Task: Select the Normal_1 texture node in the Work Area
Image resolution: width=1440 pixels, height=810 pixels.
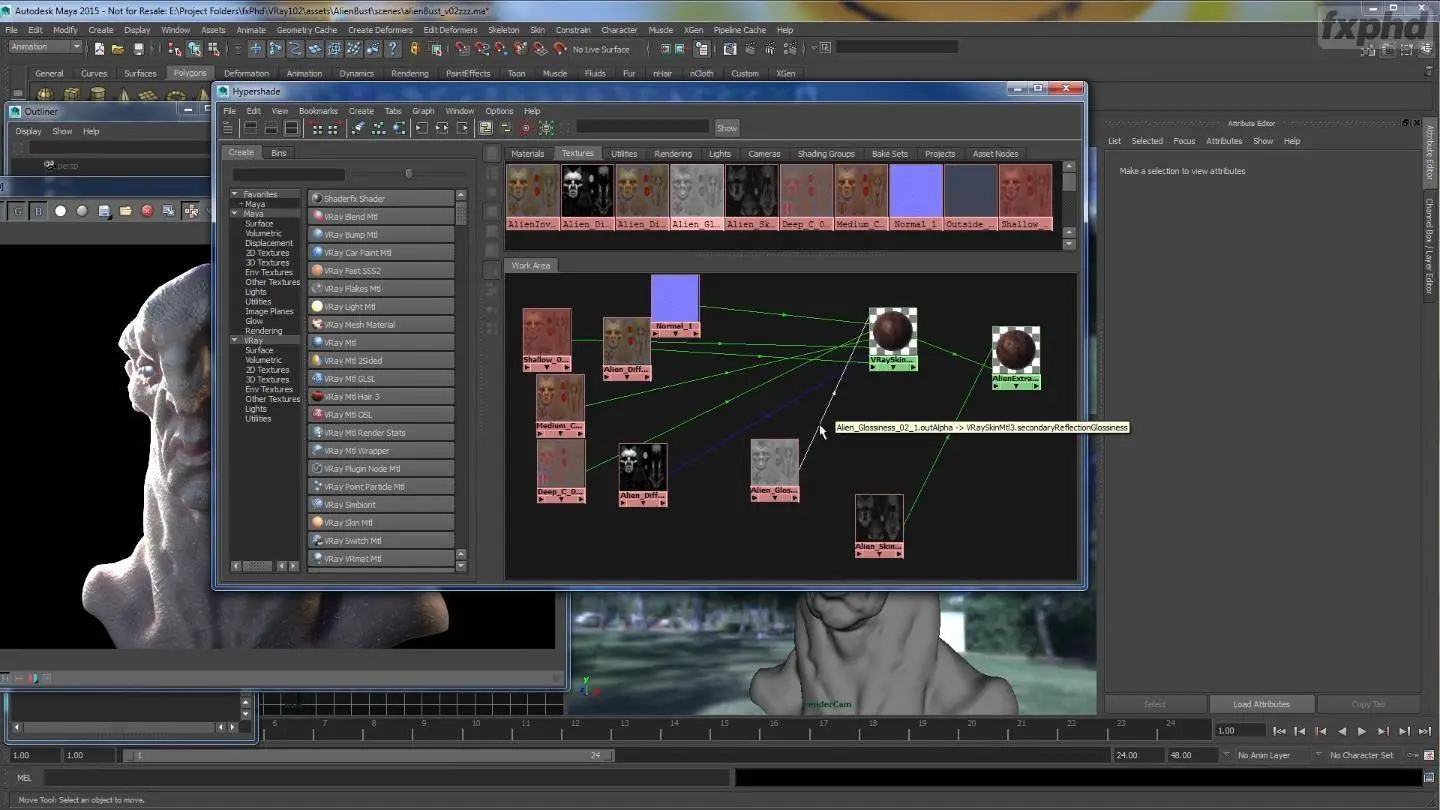Action: (675, 306)
